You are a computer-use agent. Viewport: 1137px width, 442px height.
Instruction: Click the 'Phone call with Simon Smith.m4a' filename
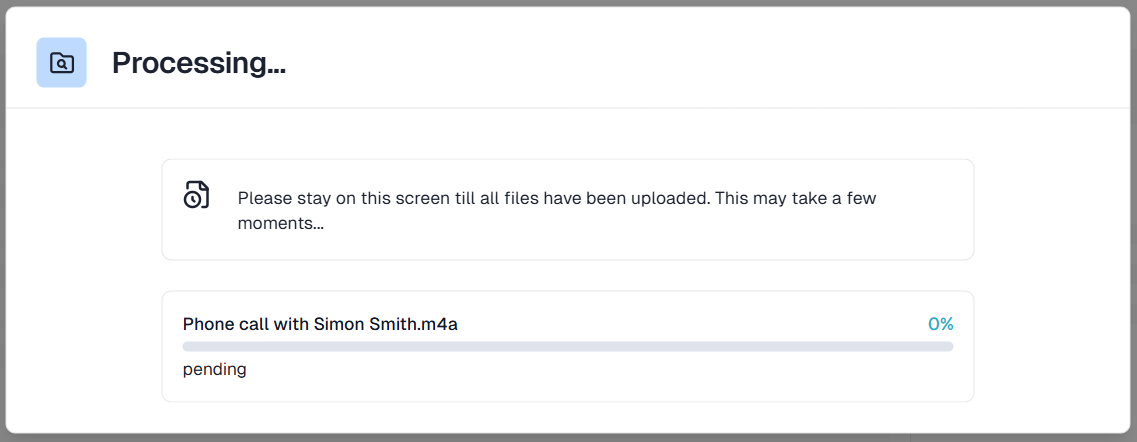pyautogui.click(x=320, y=324)
